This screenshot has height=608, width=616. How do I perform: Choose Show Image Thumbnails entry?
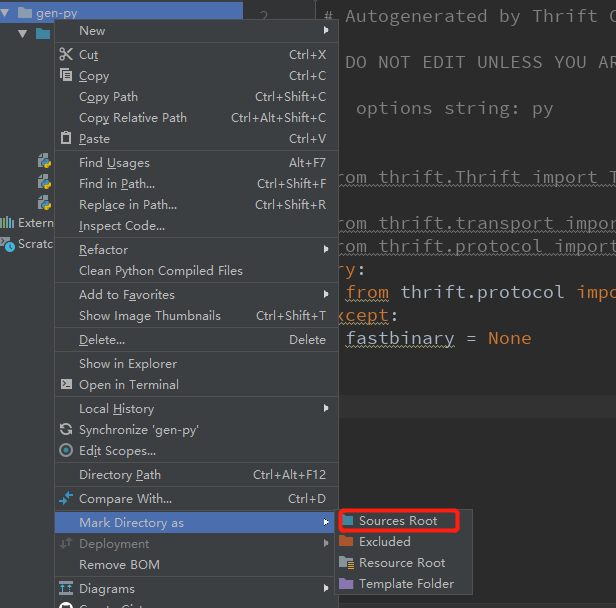coord(196,315)
